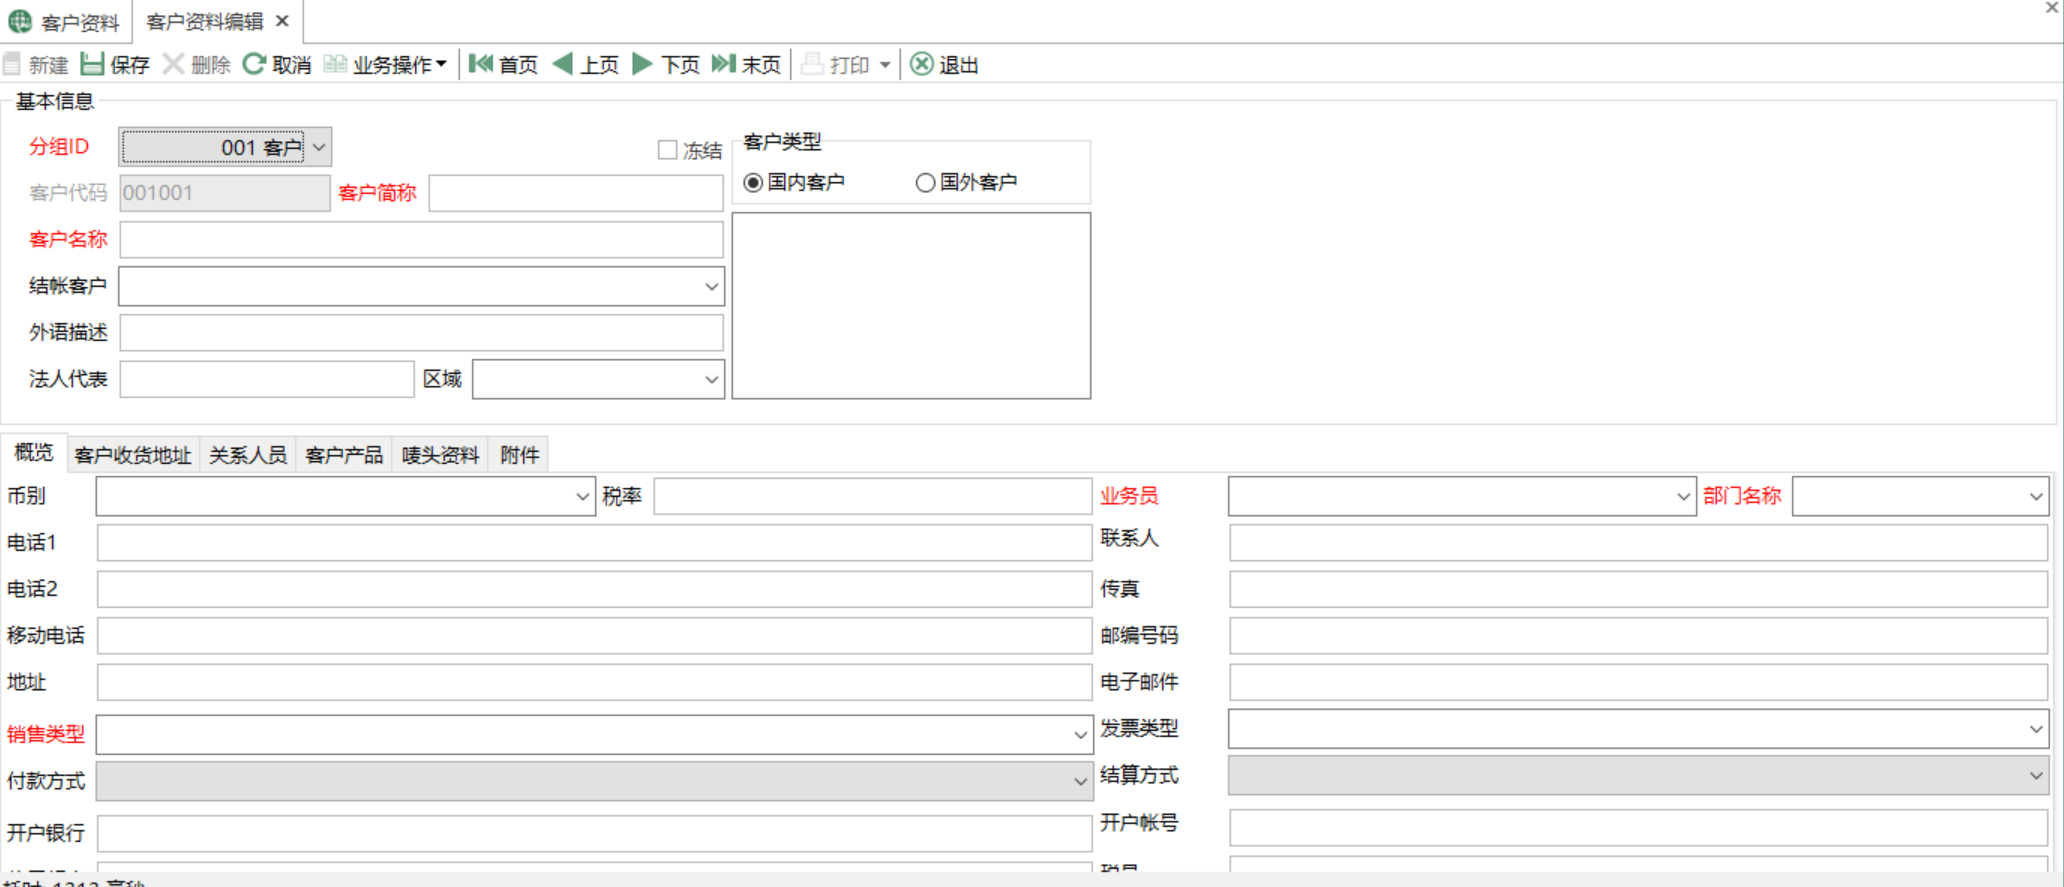Open the 分组ID dropdown

(x=319, y=148)
